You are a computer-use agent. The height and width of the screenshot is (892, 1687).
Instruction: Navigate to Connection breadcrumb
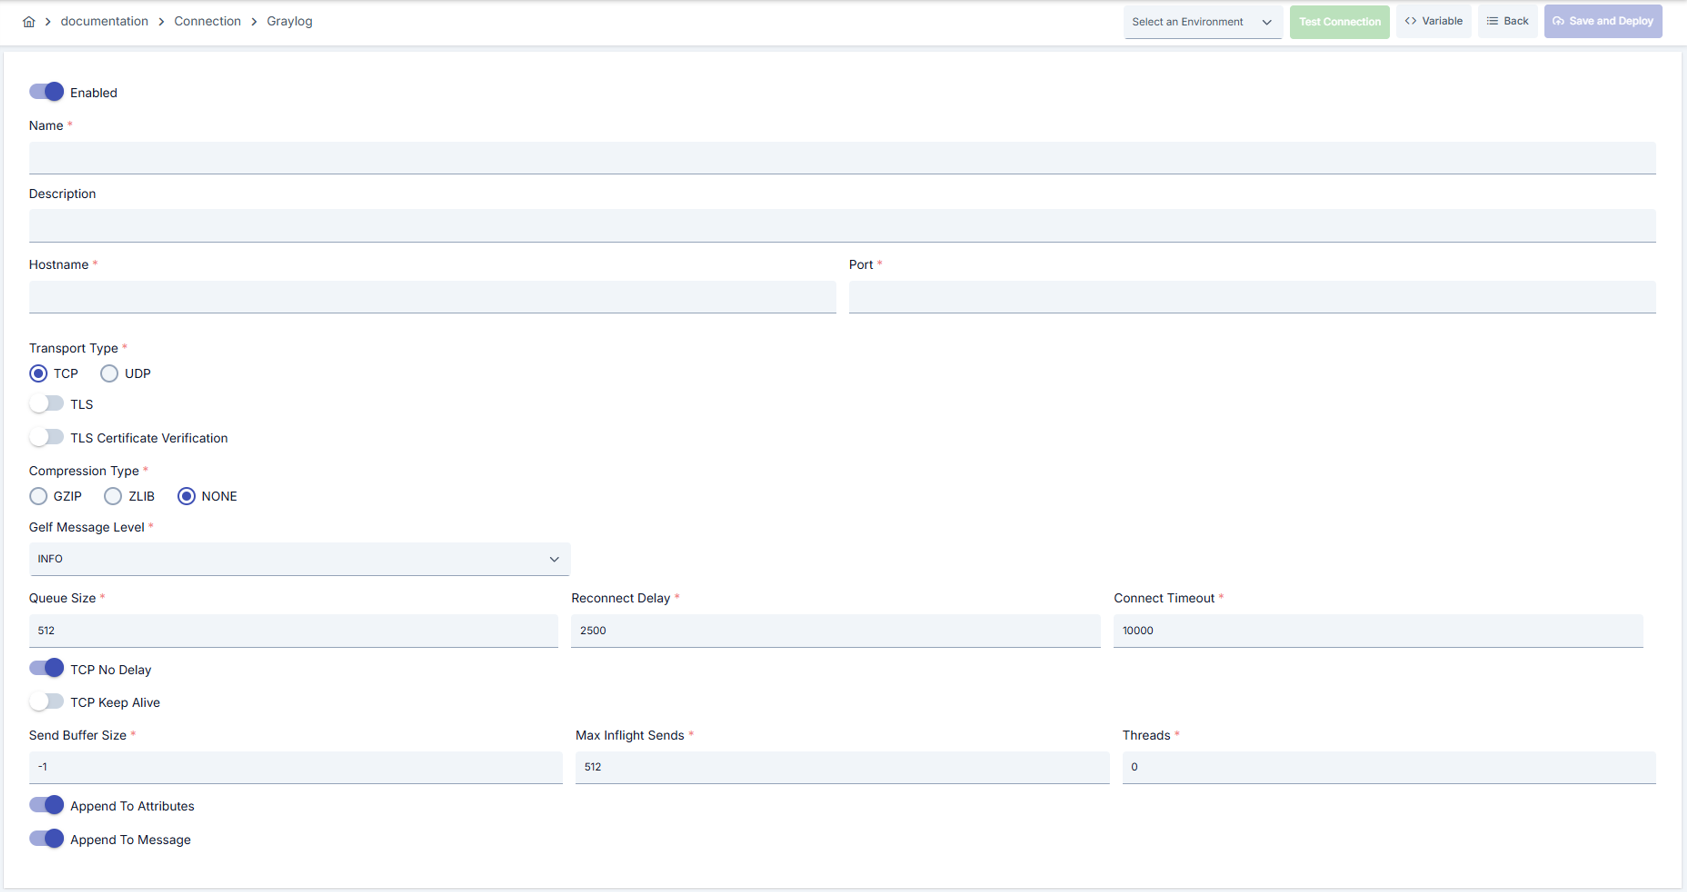[207, 21]
